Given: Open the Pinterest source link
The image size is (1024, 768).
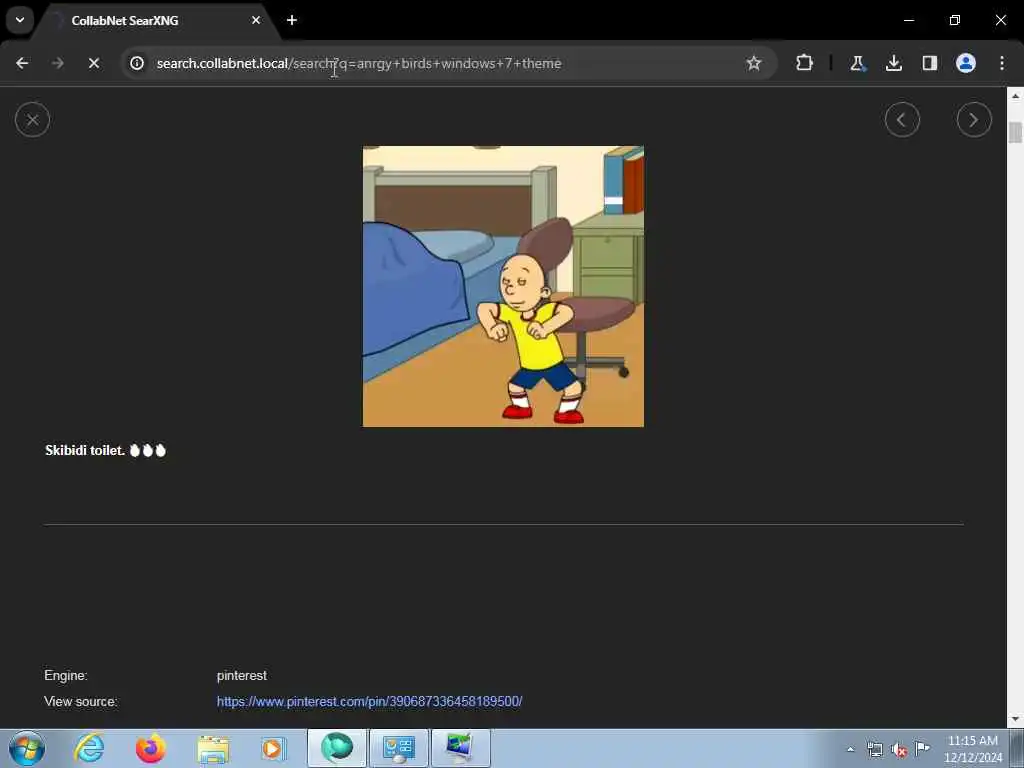Looking at the screenshot, I should (x=369, y=701).
